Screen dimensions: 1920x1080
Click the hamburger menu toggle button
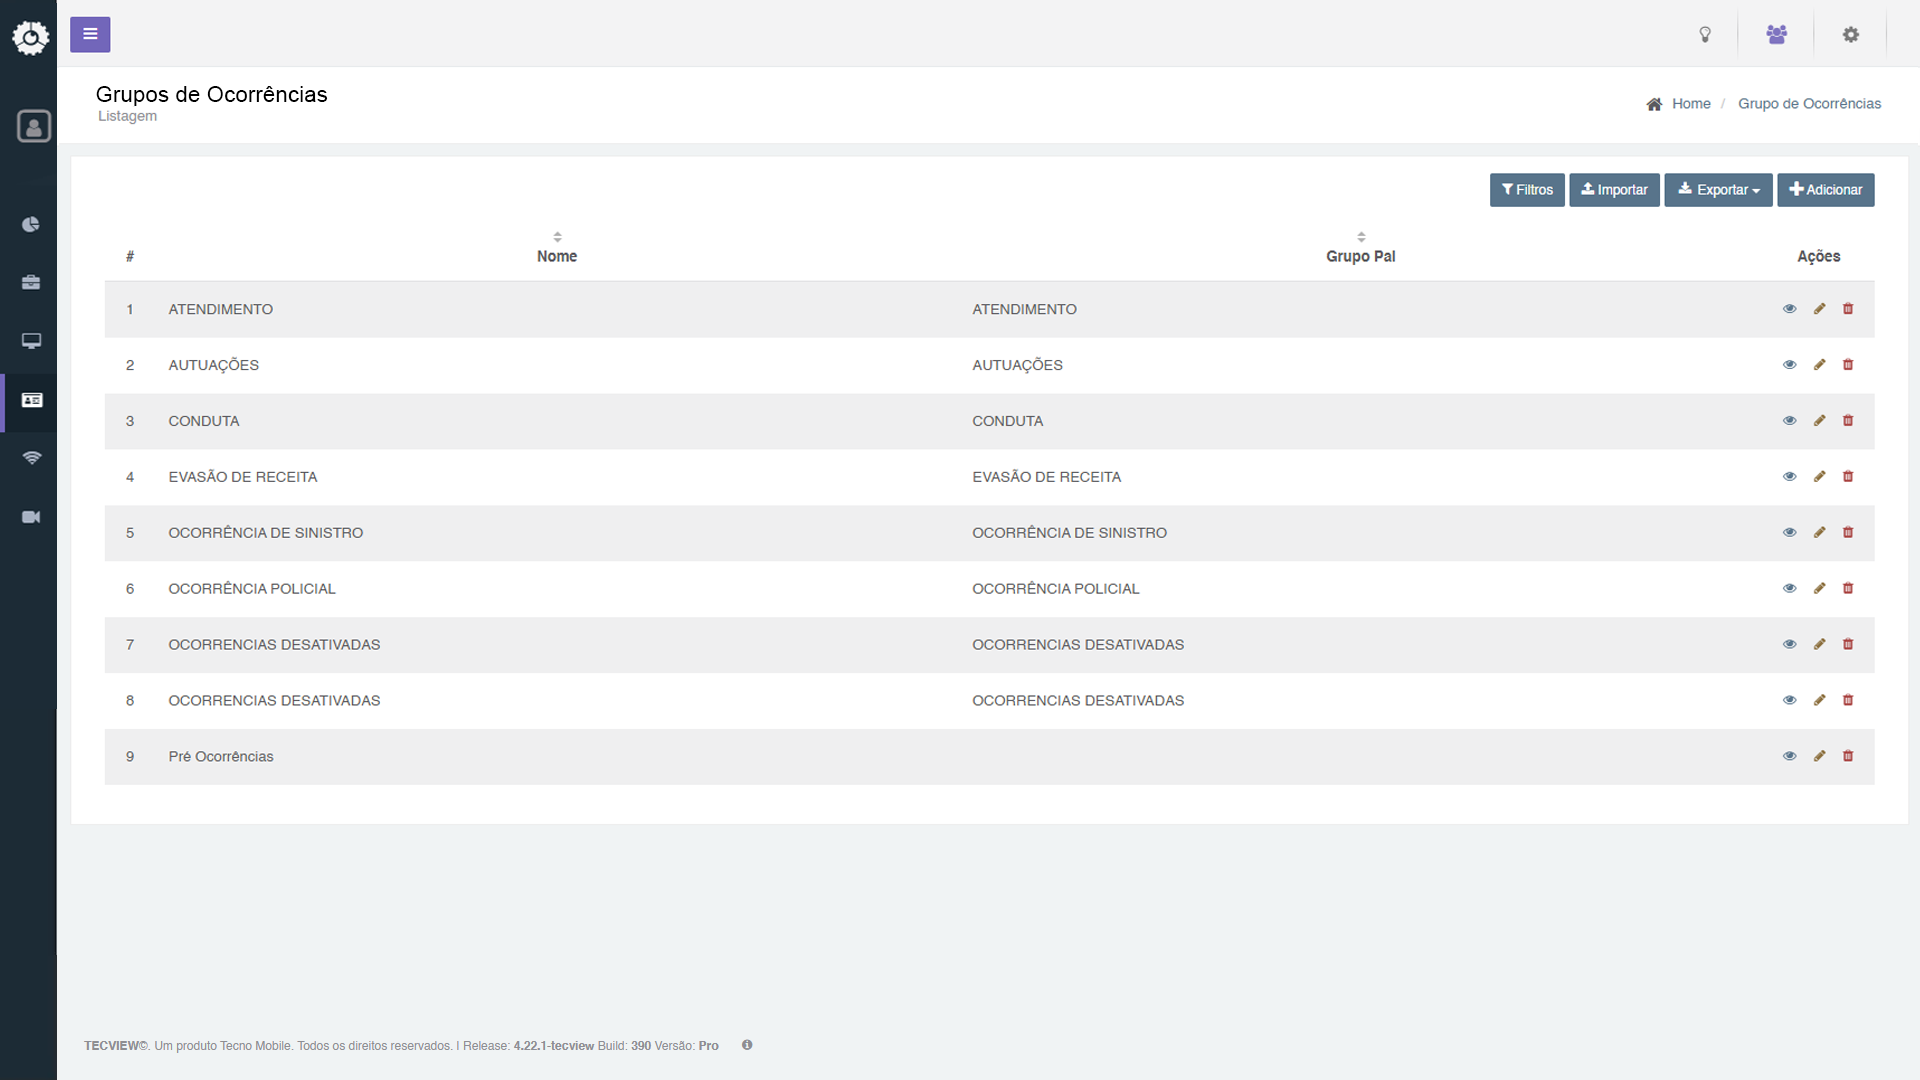coord(90,34)
